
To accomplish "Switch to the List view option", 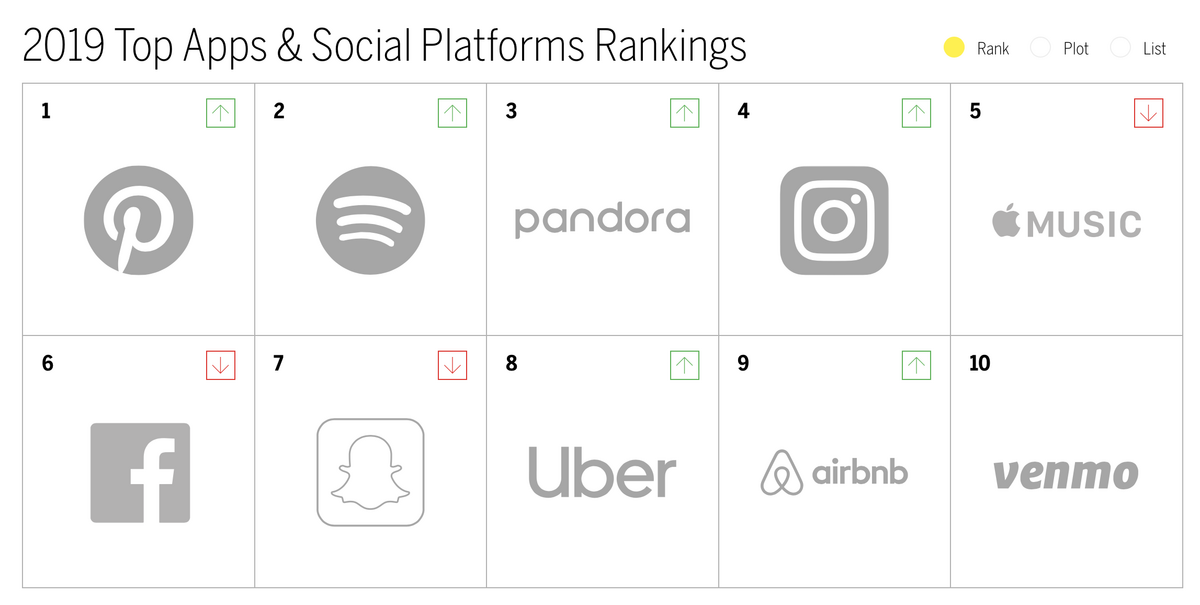I will (x=1120, y=47).
